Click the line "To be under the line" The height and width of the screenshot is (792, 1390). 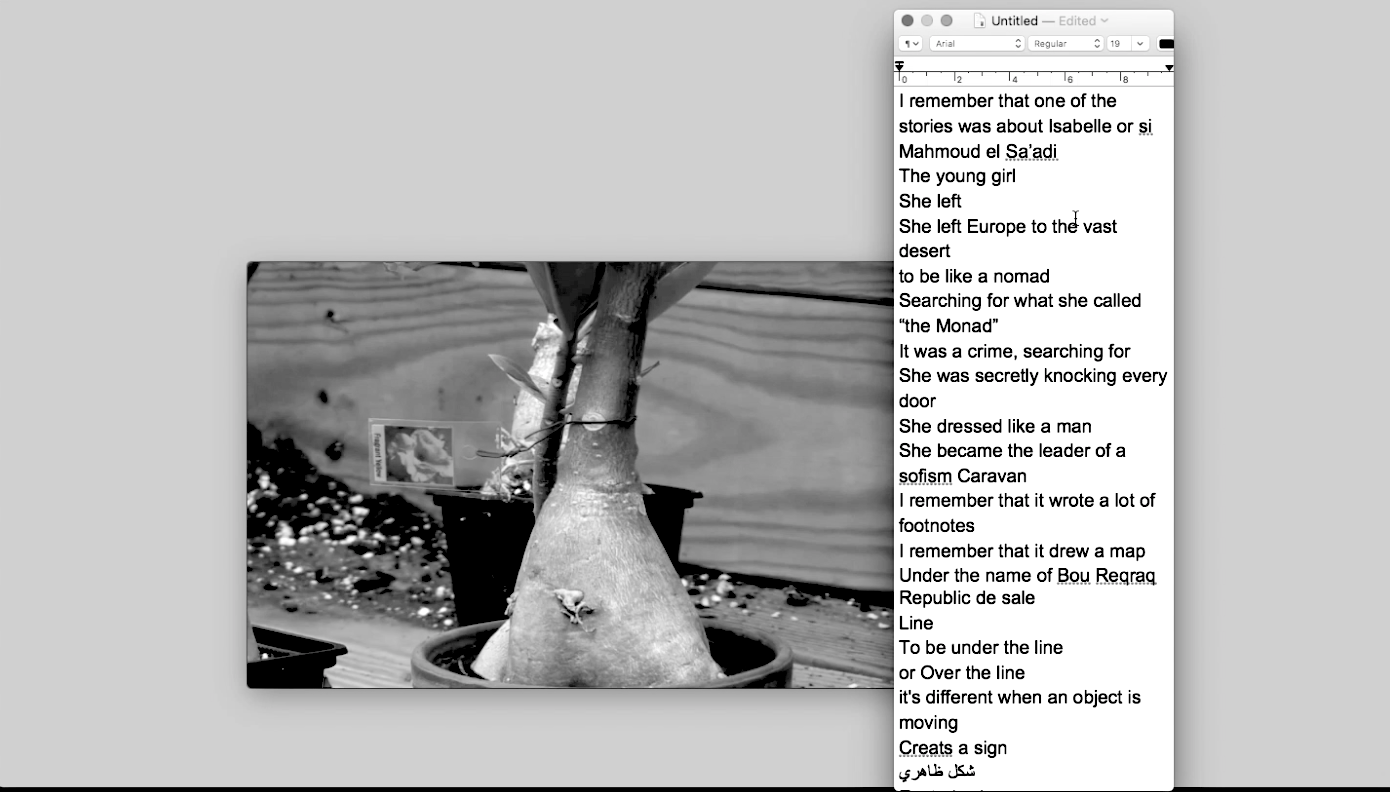click(981, 648)
